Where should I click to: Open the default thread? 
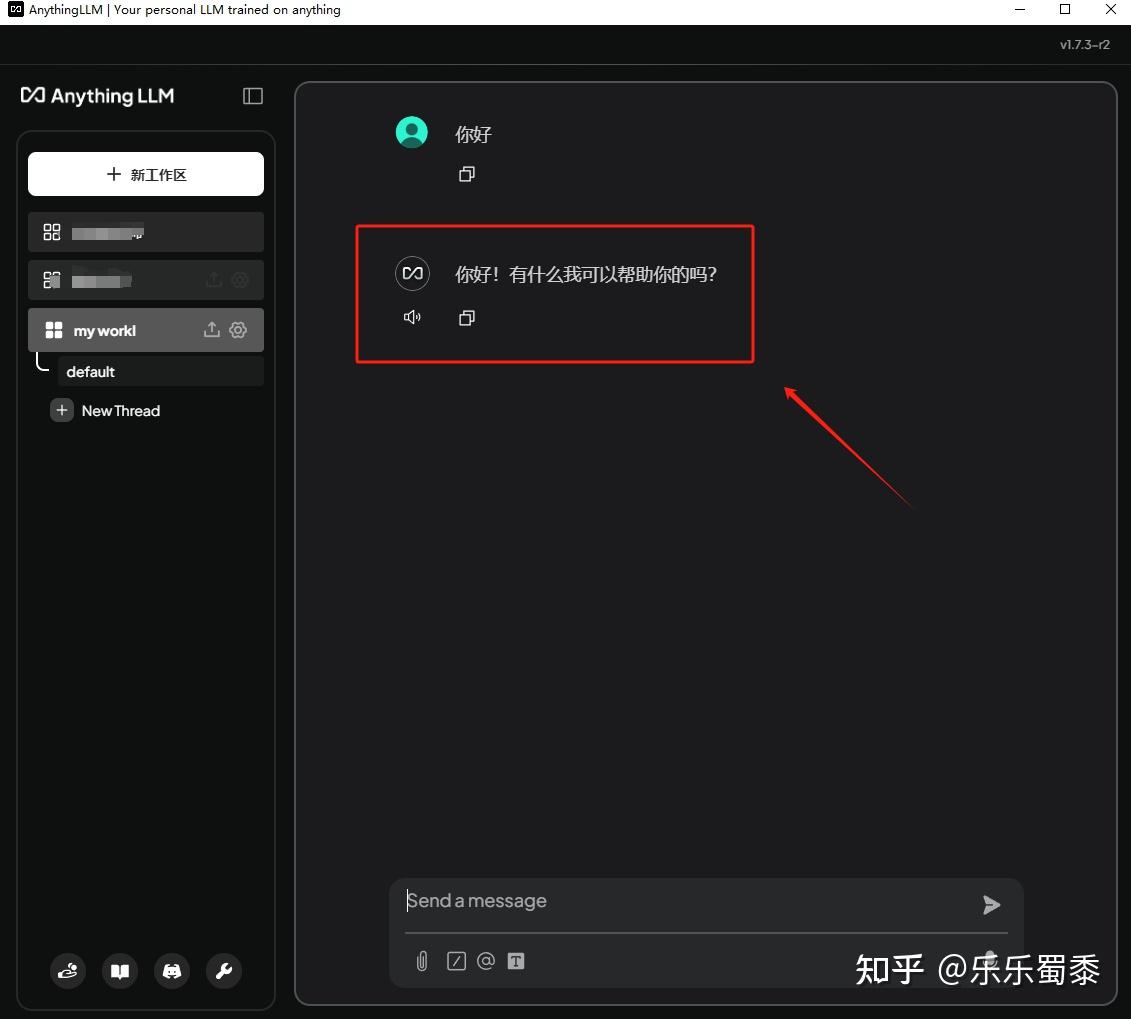160,371
